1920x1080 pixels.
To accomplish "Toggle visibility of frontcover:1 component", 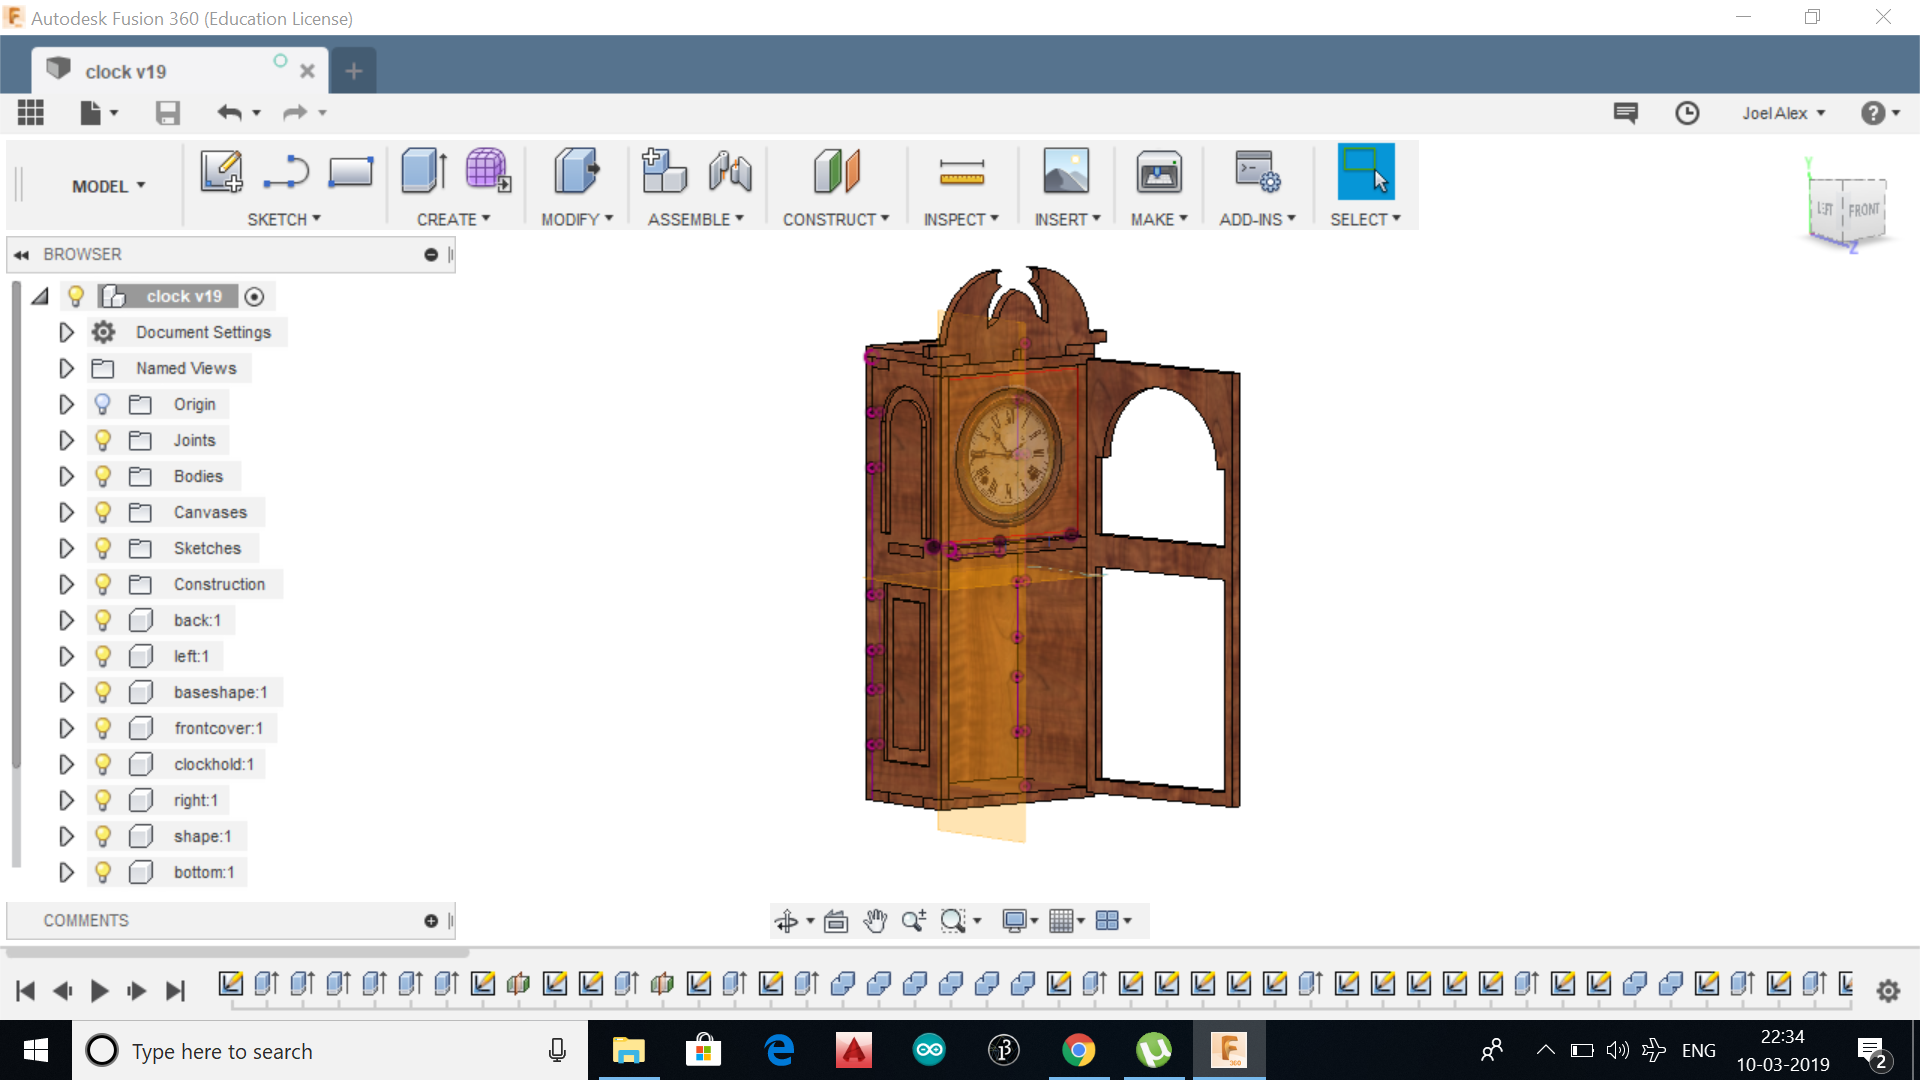I will click(x=102, y=728).
